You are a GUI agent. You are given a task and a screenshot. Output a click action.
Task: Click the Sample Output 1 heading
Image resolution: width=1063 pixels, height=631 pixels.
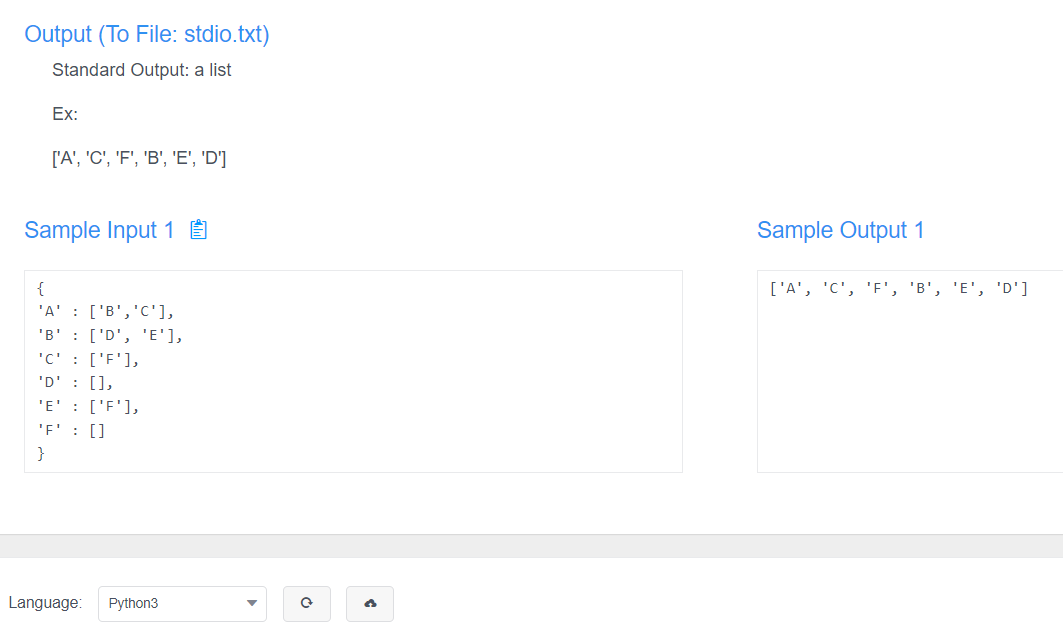[841, 230]
